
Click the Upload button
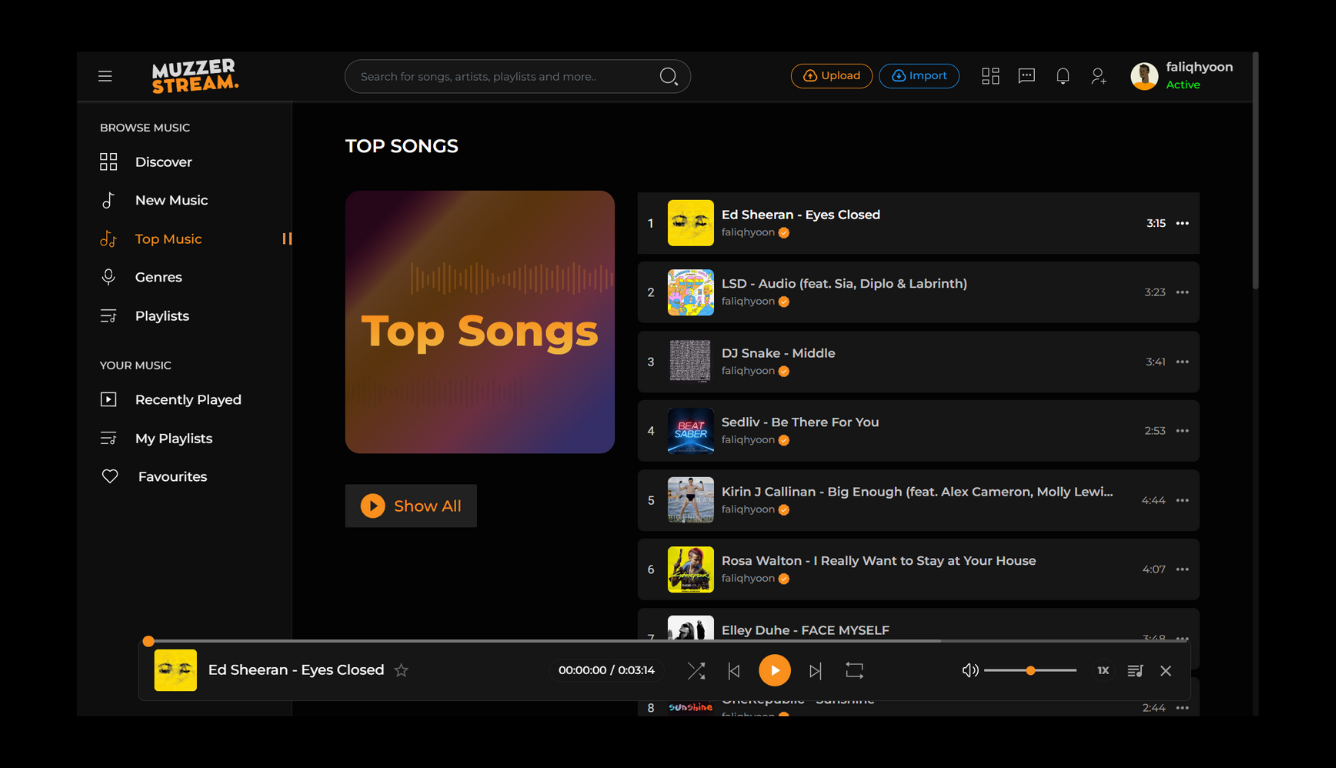(832, 76)
